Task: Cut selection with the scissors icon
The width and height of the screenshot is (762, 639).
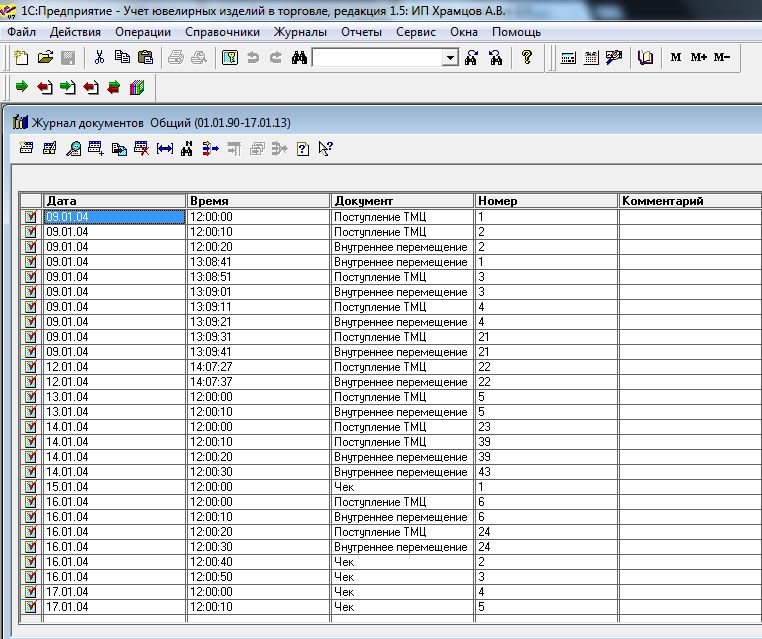Action: point(99,58)
